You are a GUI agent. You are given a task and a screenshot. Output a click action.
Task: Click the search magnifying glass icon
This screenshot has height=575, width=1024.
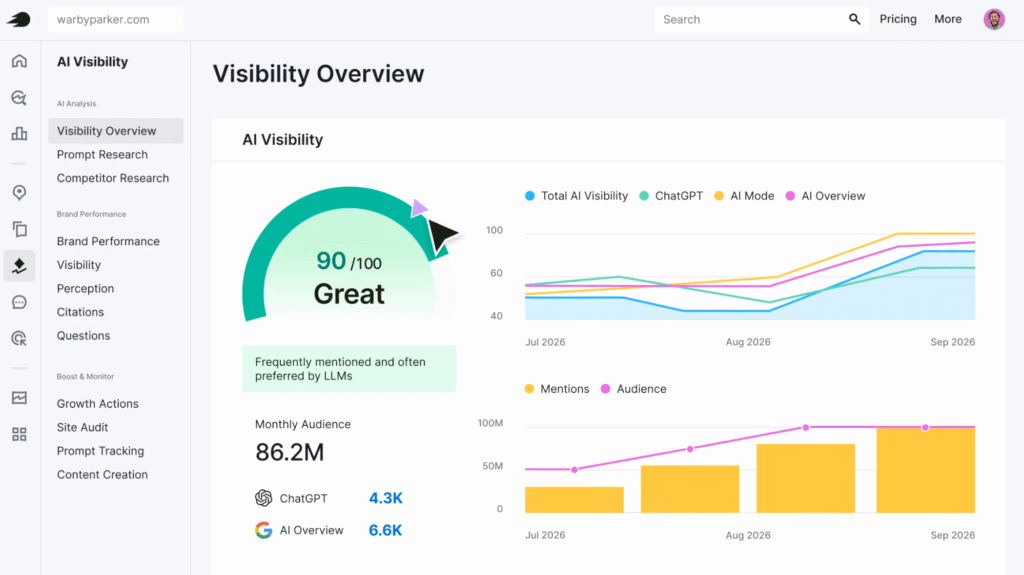click(x=855, y=19)
